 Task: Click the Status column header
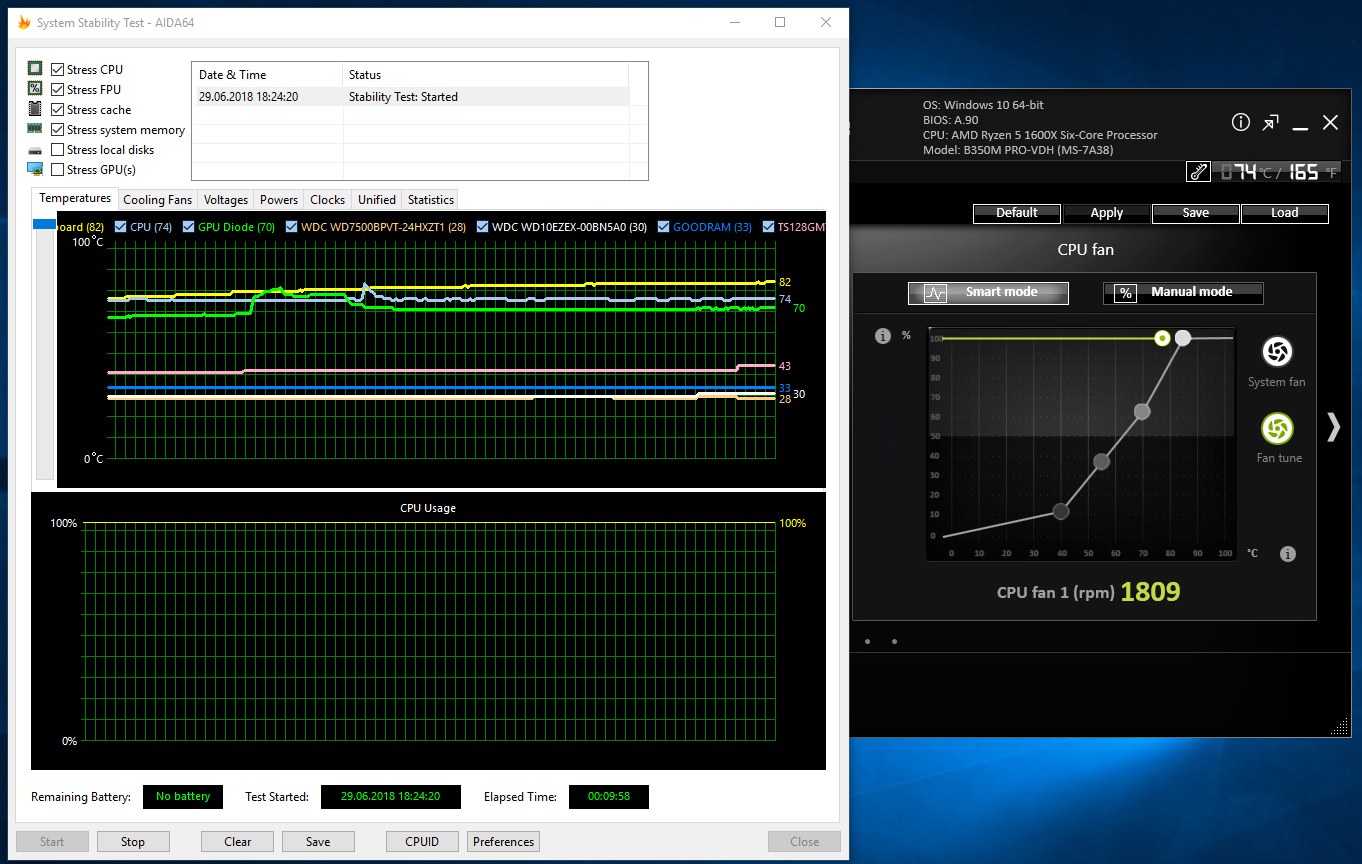tap(486, 75)
